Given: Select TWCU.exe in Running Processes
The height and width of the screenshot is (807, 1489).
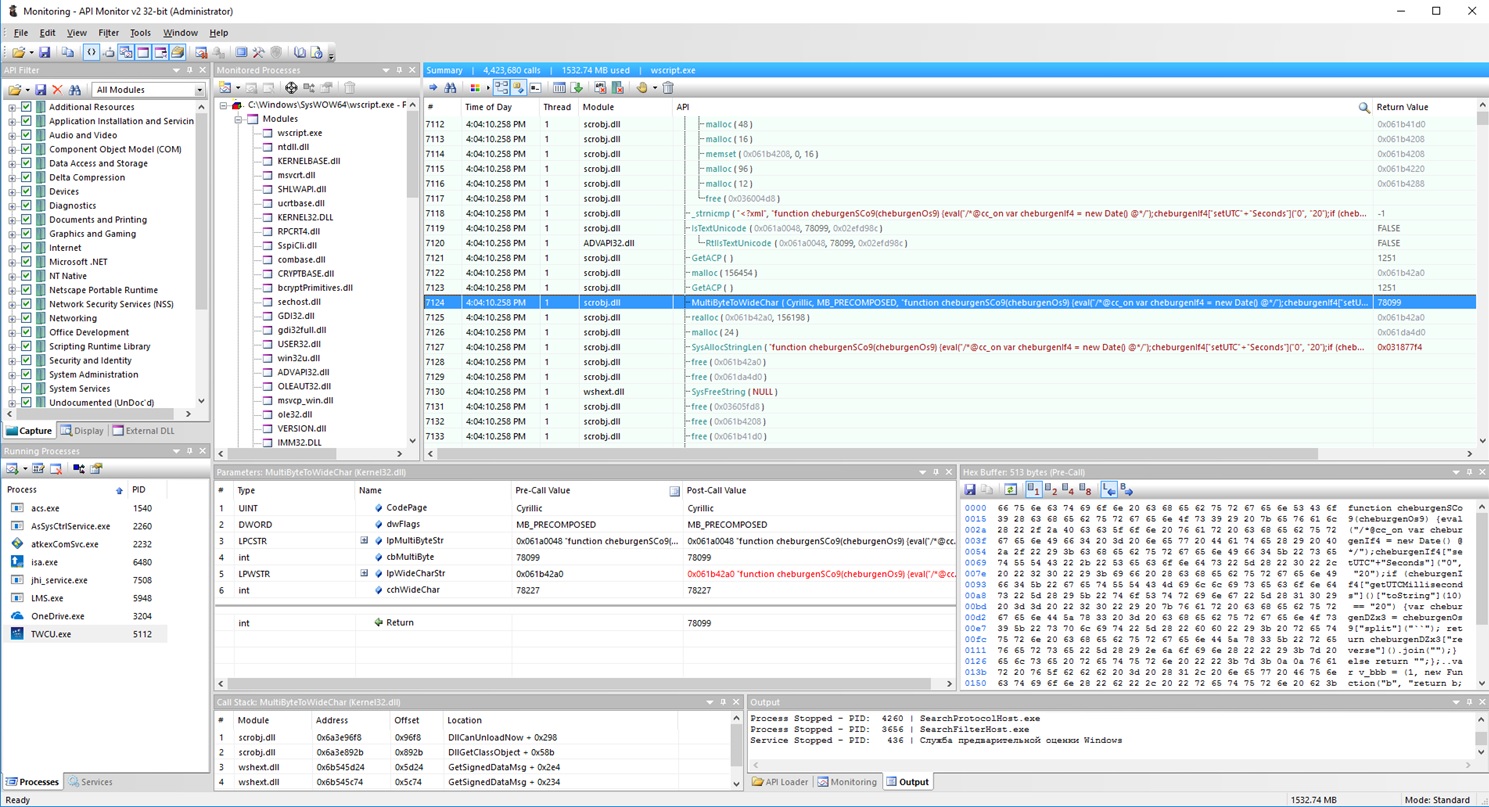Looking at the screenshot, I should 50,634.
